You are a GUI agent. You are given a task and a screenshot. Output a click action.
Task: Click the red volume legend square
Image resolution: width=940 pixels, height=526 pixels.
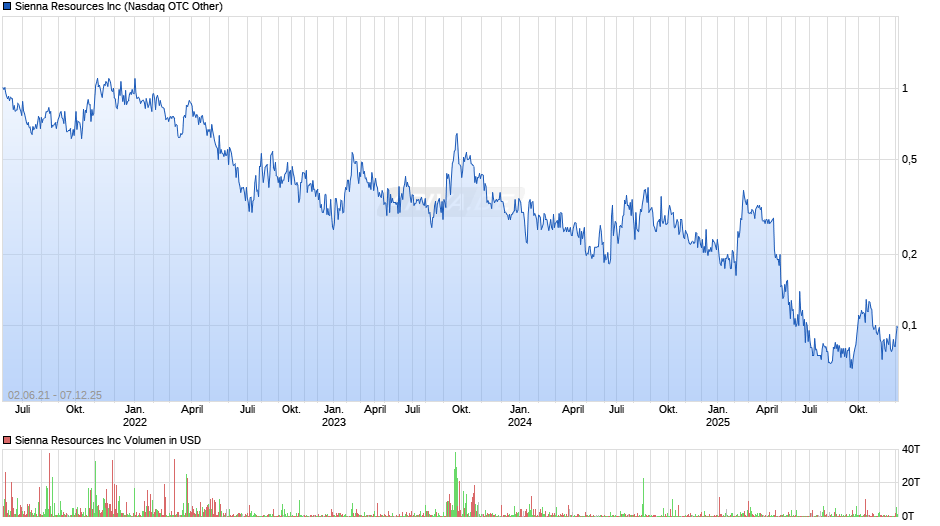tap(7, 440)
